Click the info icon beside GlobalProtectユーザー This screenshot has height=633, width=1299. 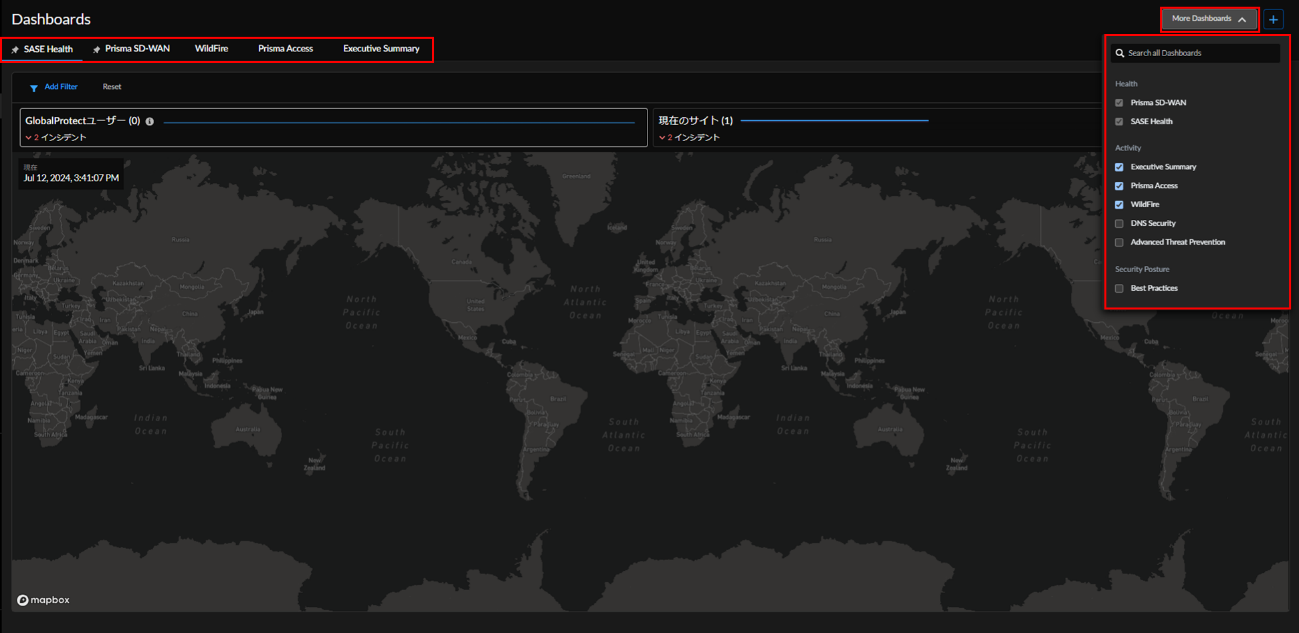click(x=150, y=121)
